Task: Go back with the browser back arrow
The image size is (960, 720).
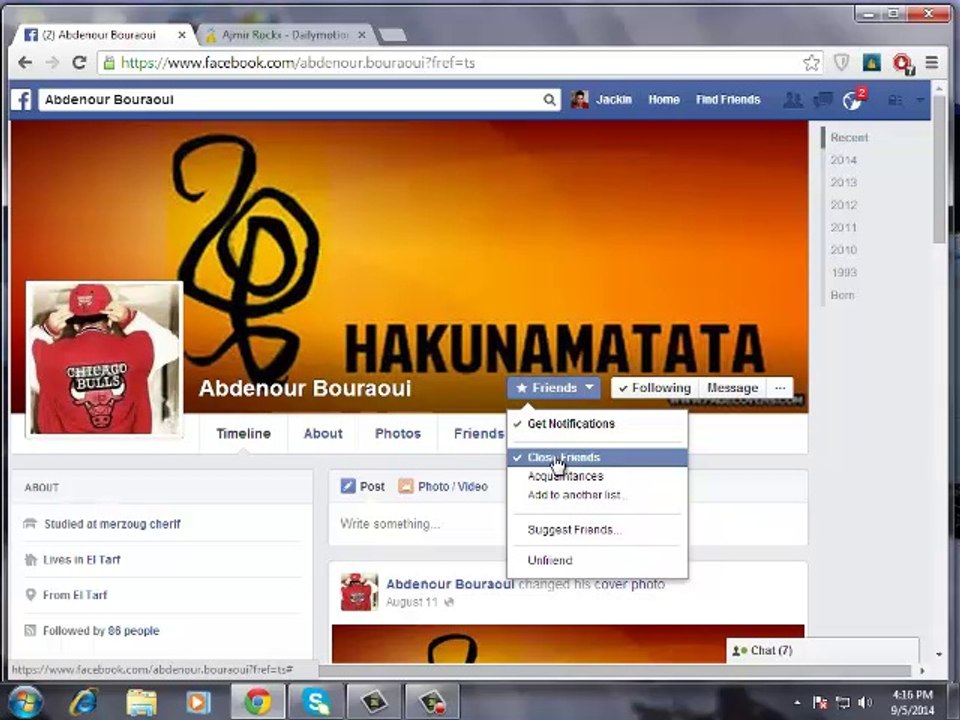Action: pyautogui.click(x=24, y=62)
